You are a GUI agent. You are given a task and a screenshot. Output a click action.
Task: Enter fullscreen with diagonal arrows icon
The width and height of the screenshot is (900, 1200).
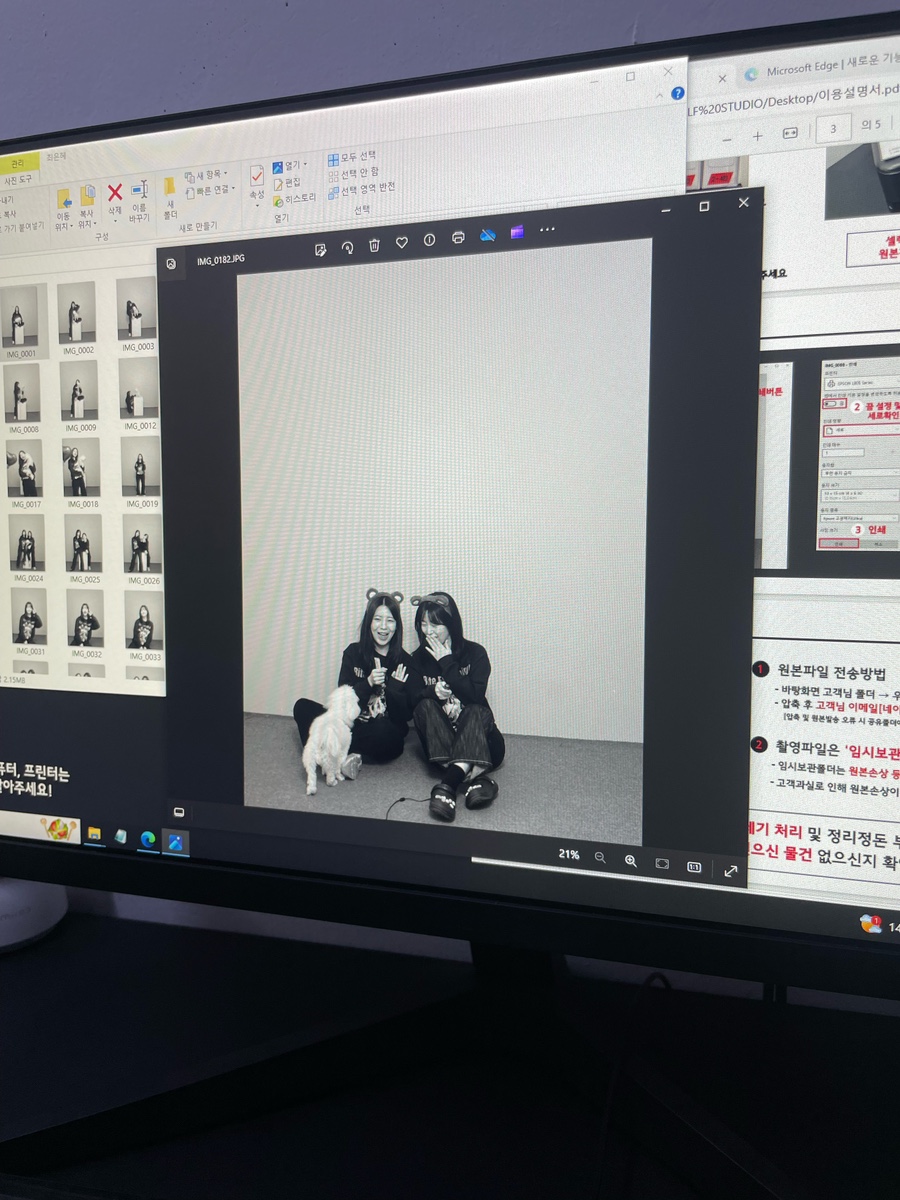730,872
